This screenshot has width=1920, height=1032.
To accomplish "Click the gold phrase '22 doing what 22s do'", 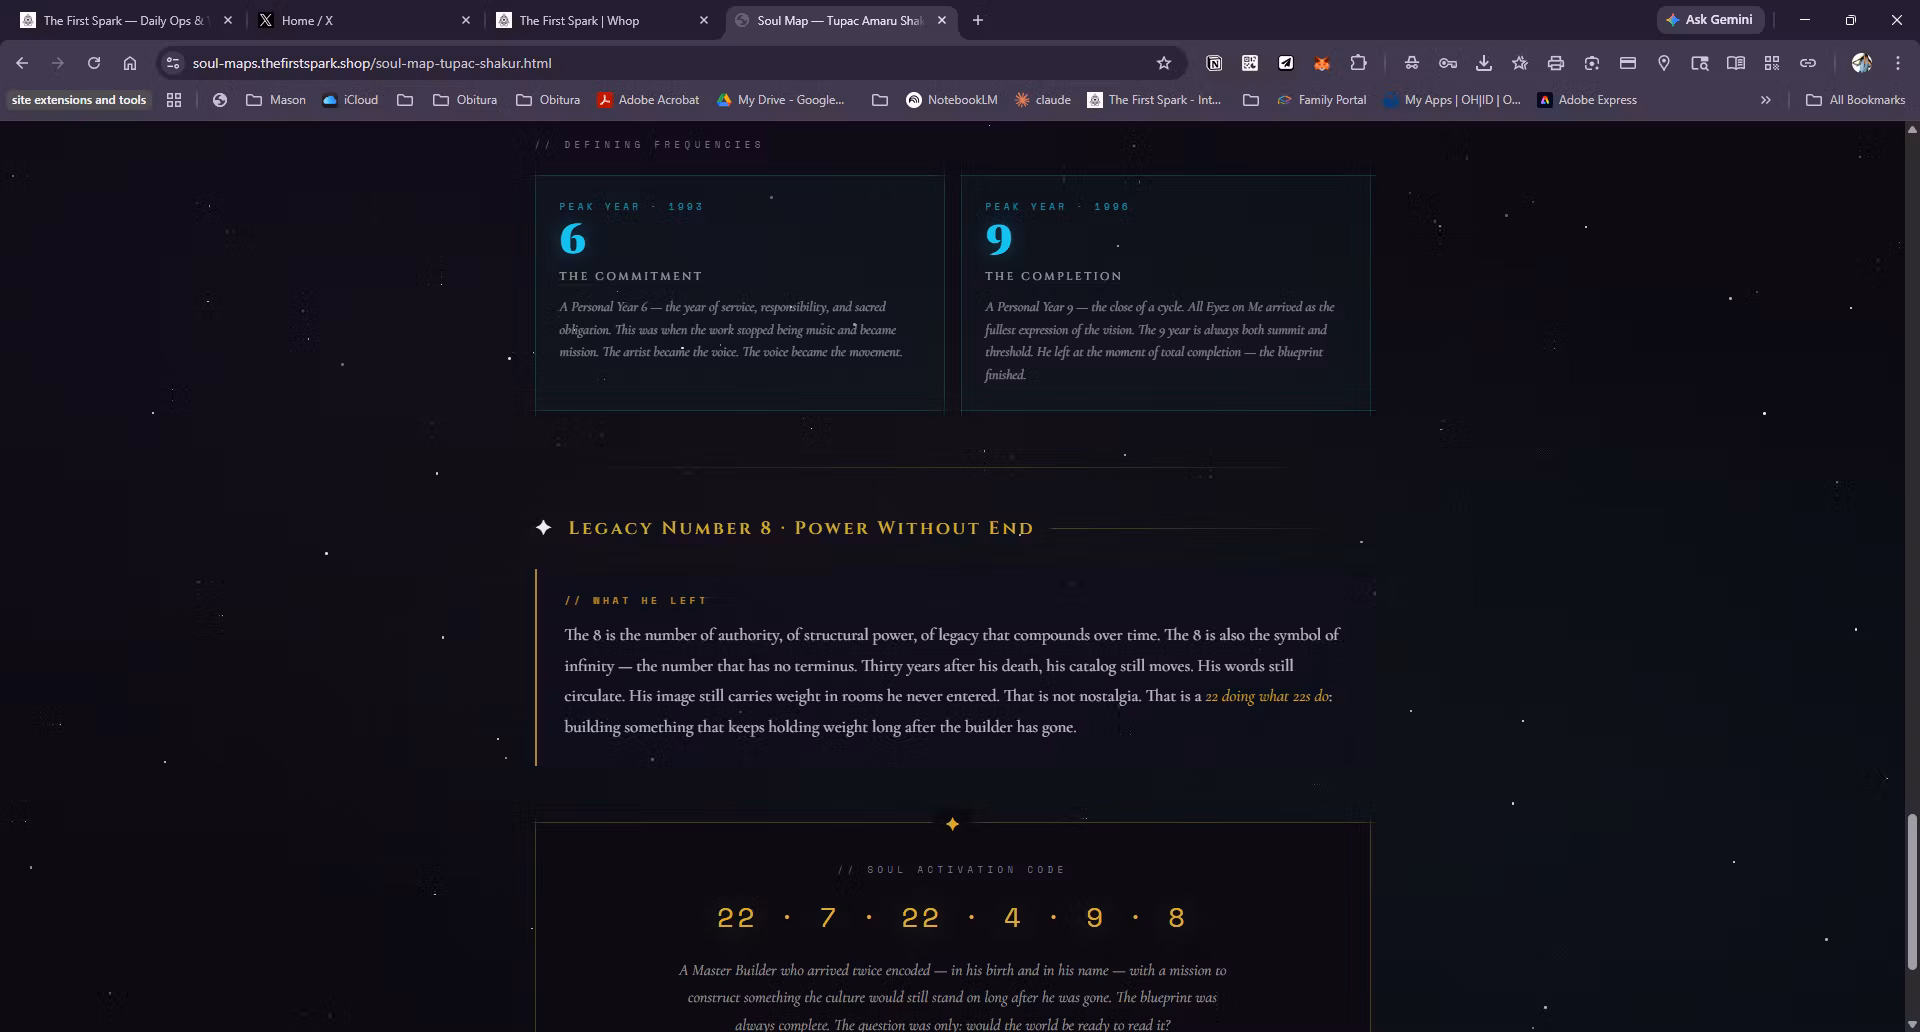I will tap(1267, 696).
